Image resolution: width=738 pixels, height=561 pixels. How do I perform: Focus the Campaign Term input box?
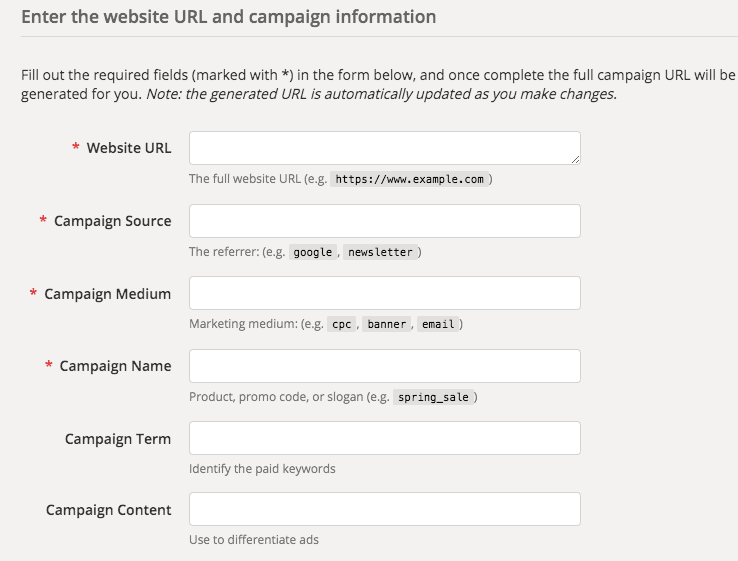384,438
